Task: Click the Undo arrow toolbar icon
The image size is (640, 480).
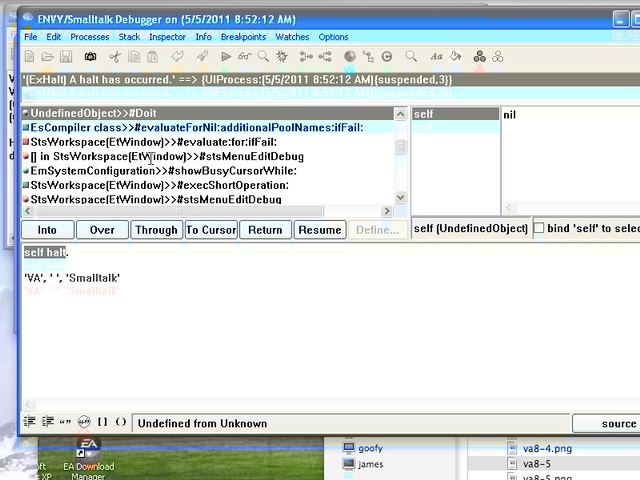Action: click(x=178, y=56)
